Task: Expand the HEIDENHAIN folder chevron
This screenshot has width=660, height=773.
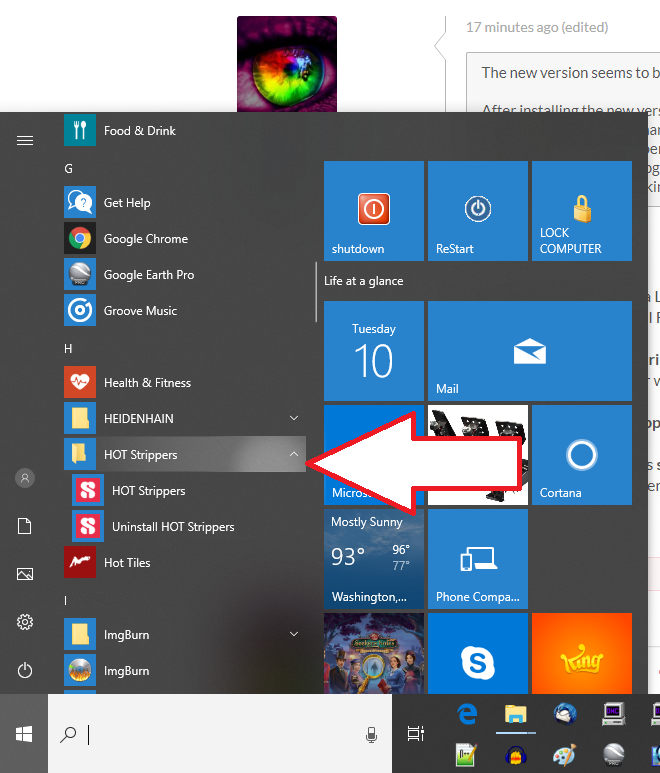Action: pyautogui.click(x=294, y=418)
